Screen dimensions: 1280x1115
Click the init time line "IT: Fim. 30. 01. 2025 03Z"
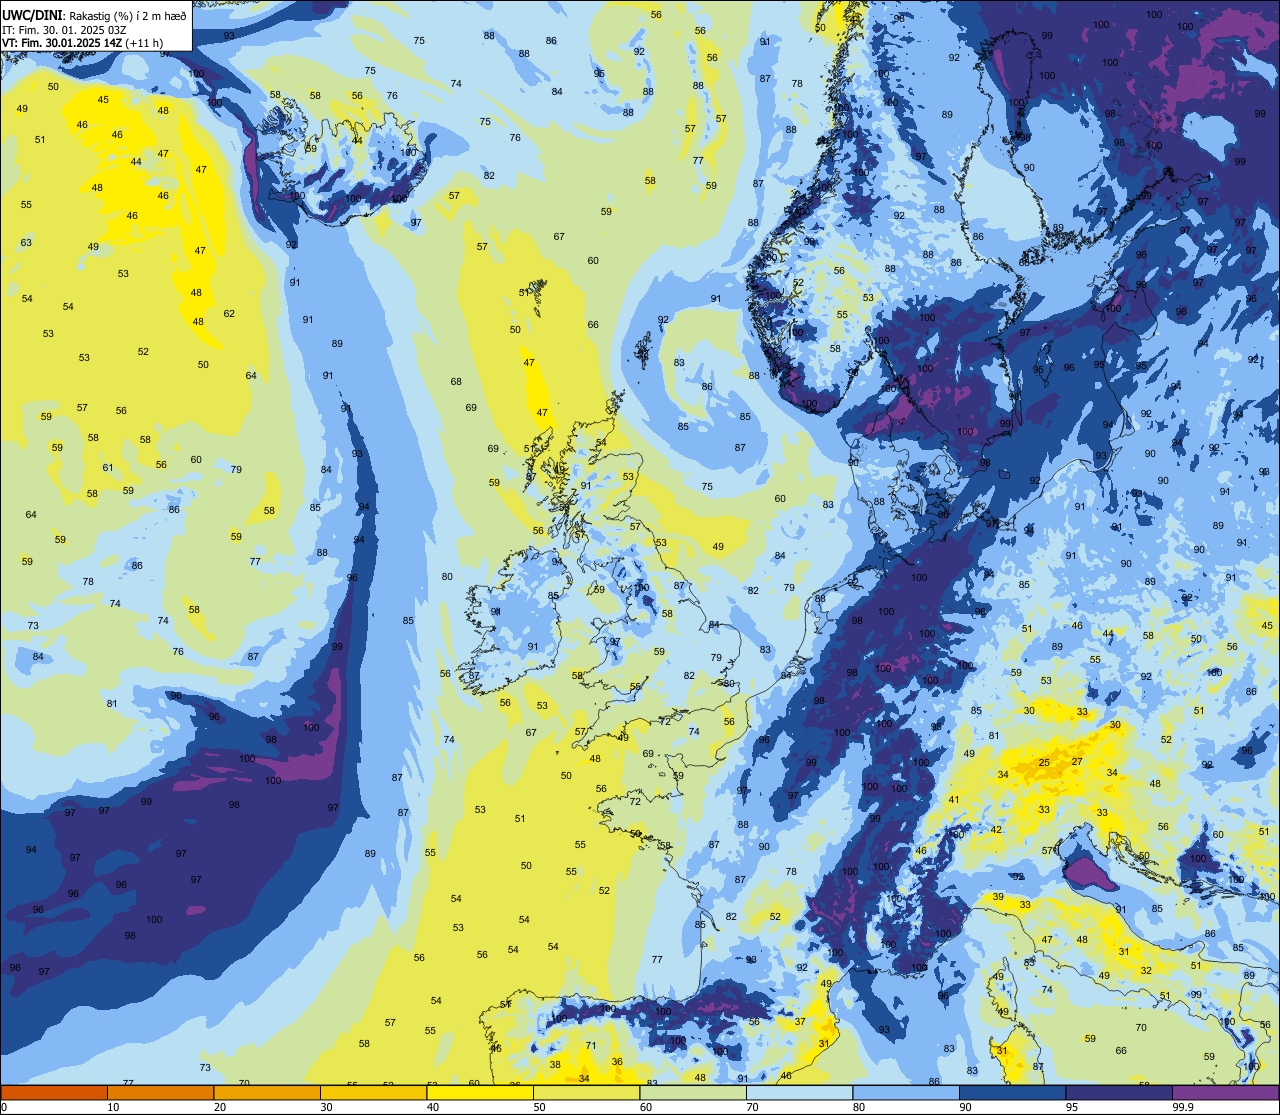(x=64, y=30)
